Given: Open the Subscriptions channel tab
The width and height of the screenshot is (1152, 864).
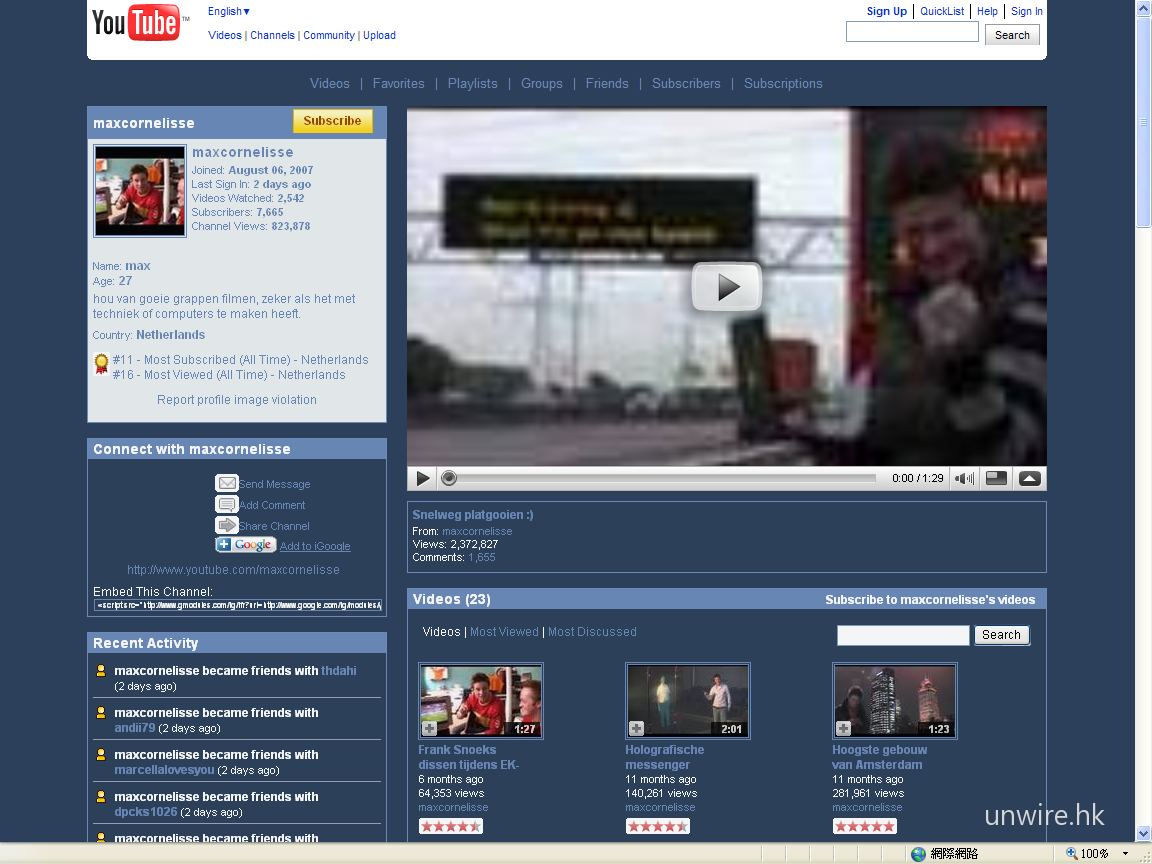Looking at the screenshot, I should pyautogui.click(x=783, y=84).
